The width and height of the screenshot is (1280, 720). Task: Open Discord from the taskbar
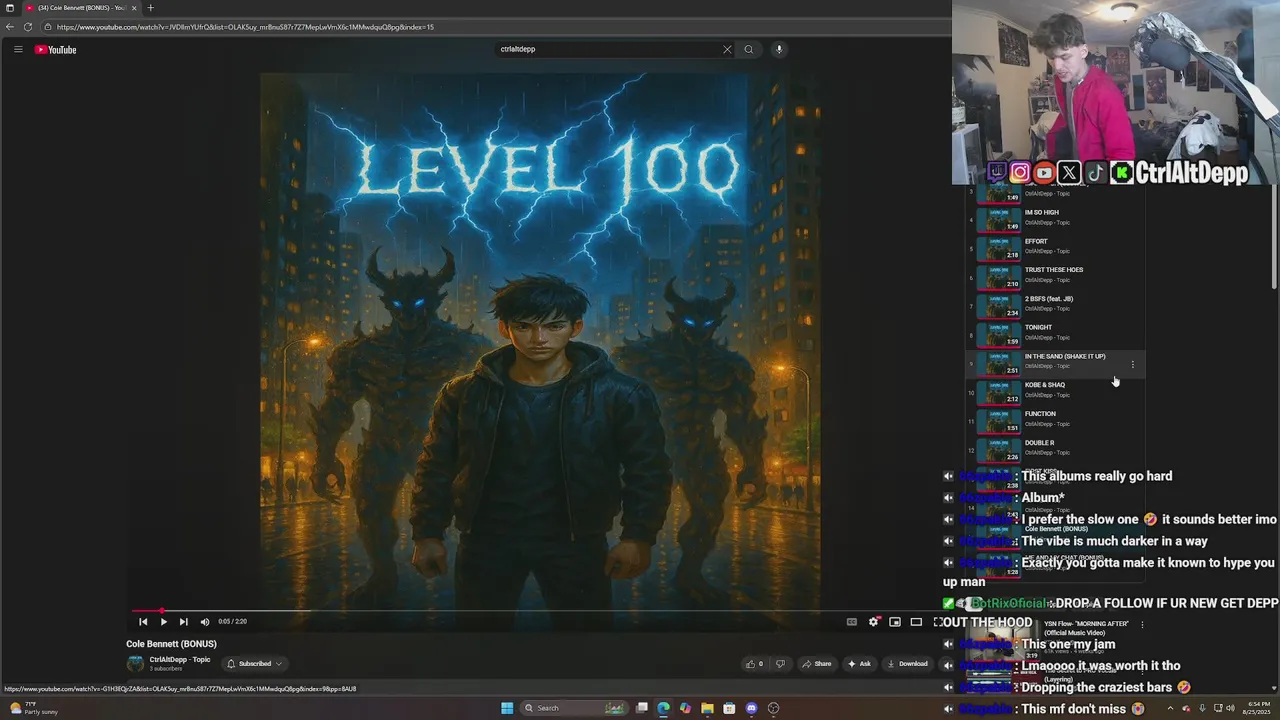click(751, 708)
